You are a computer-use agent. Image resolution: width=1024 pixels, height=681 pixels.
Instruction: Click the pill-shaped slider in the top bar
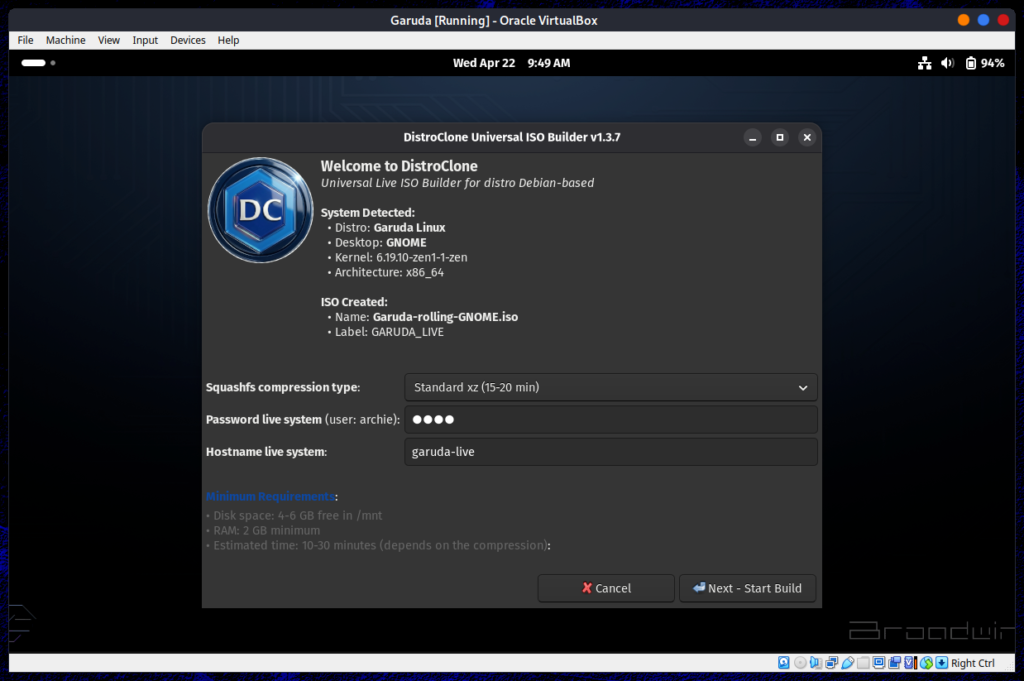33,62
